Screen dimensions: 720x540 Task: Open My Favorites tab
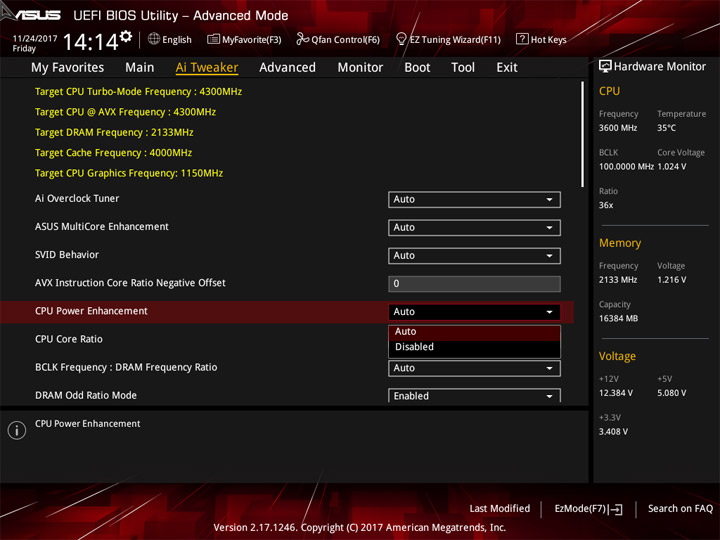point(68,68)
